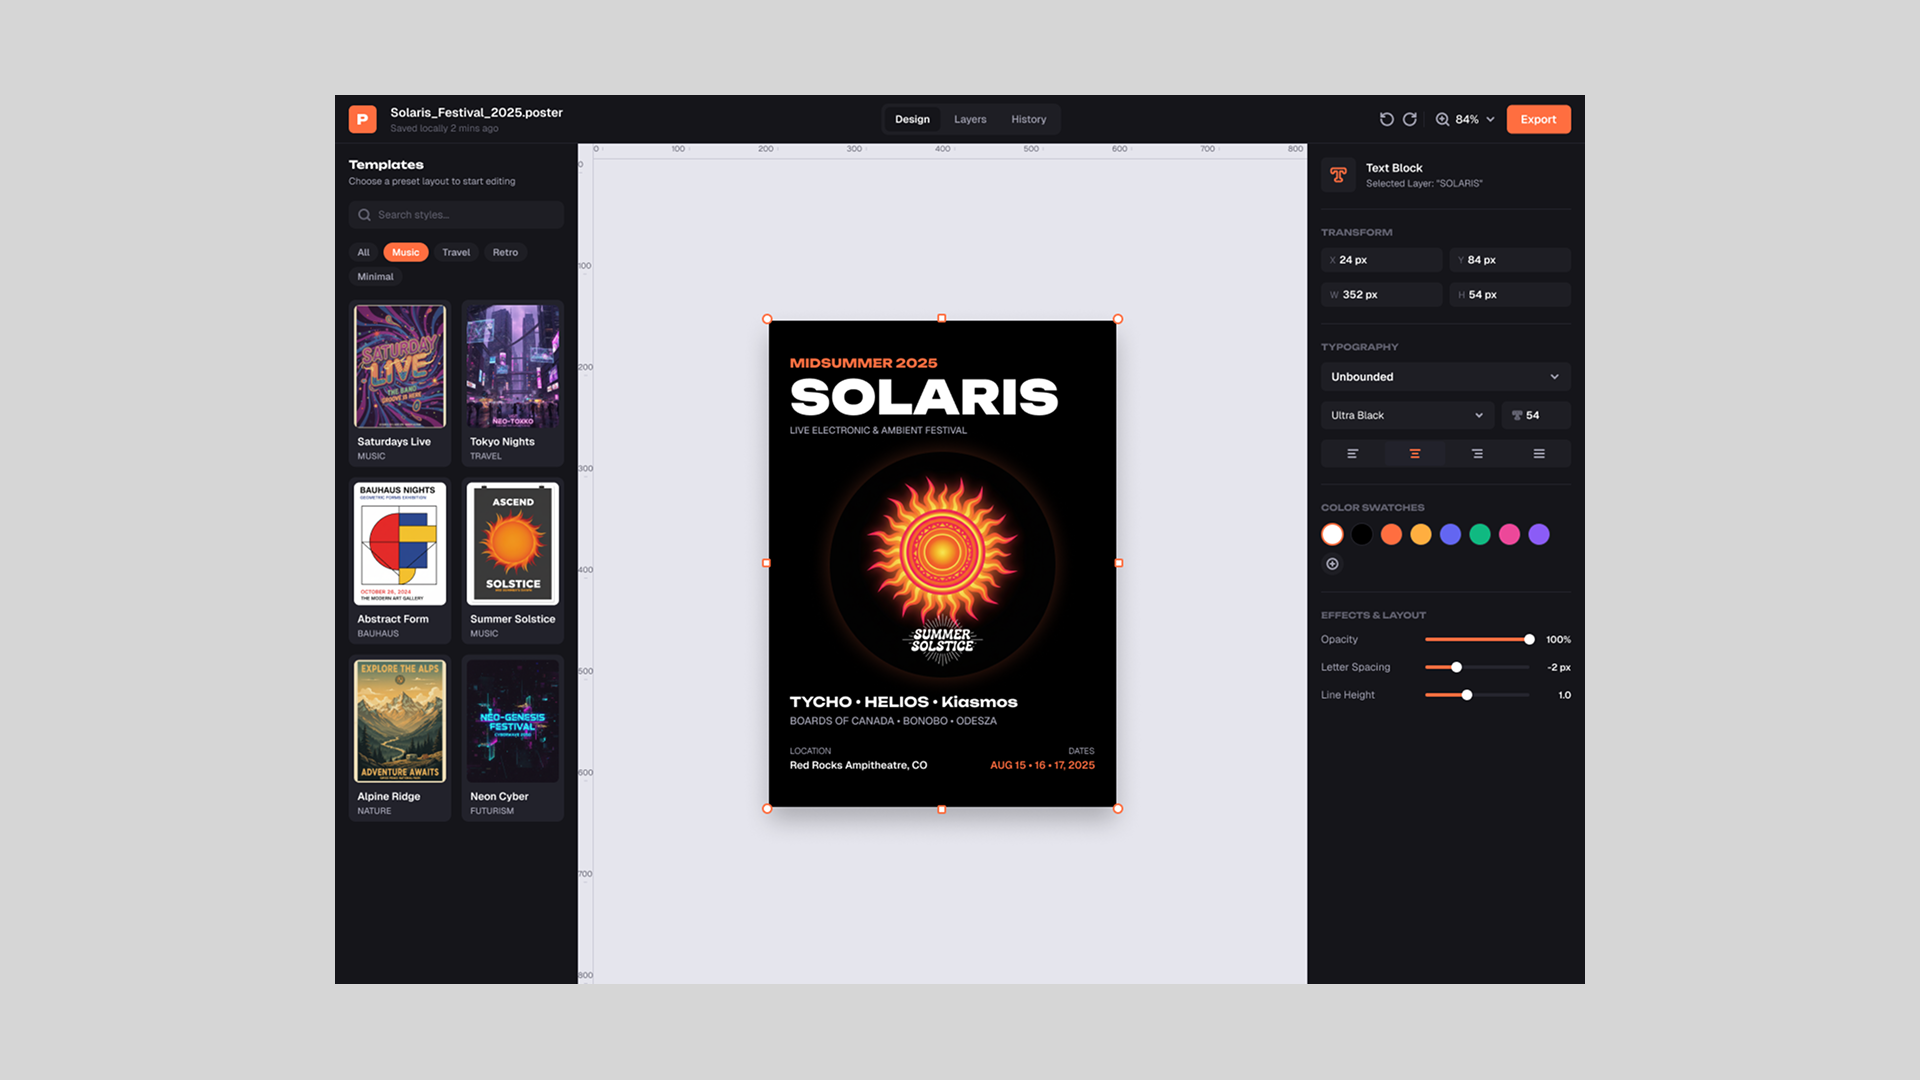Screen dimensions: 1920x1080
Task: Select the purple color swatch
Action: click(x=1539, y=535)
